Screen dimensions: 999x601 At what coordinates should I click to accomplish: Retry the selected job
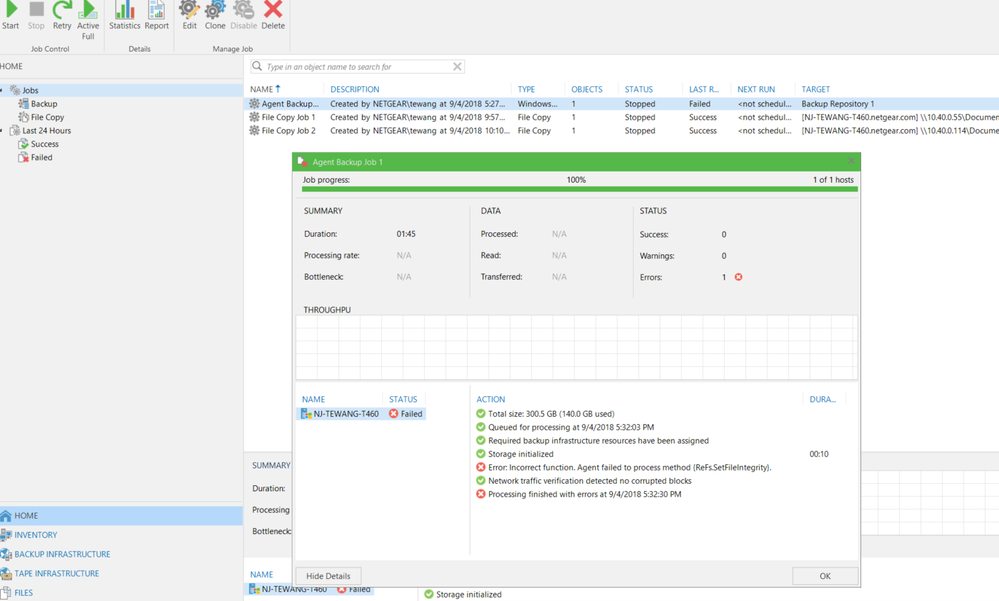point(62,16)
